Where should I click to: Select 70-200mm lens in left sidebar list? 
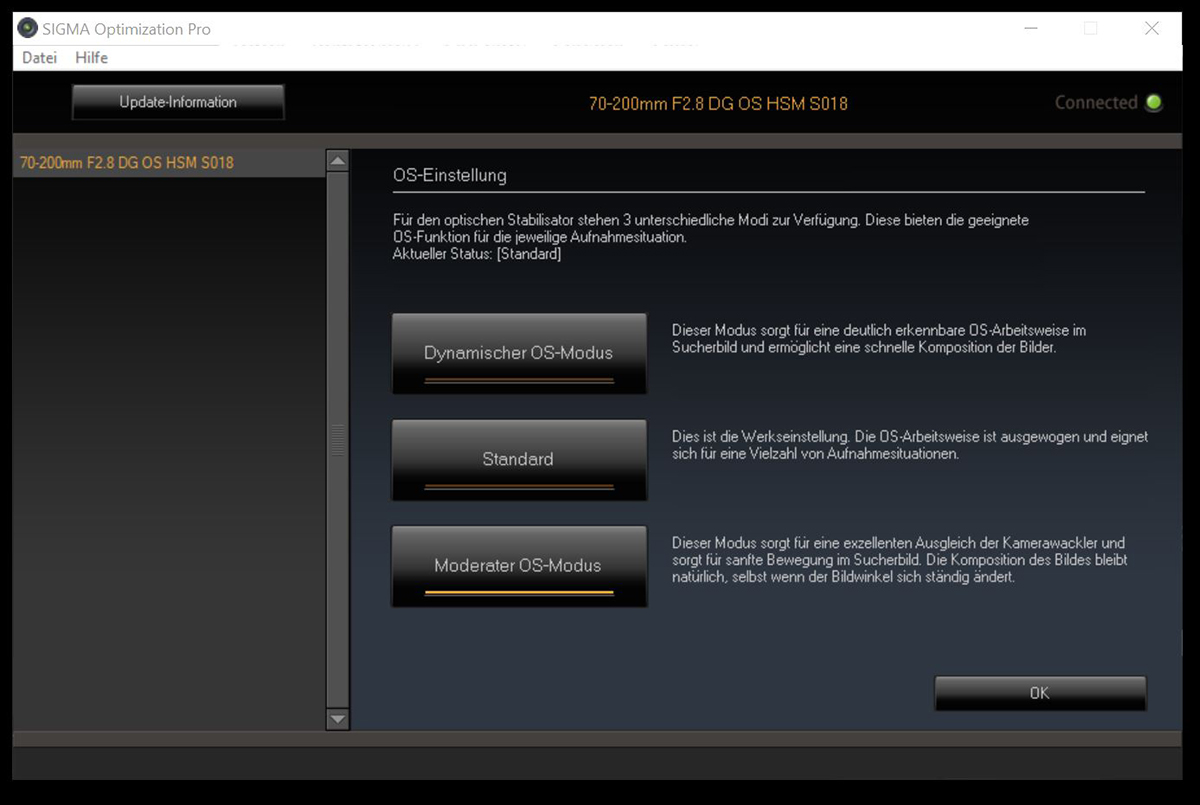[x=127, y=162]
